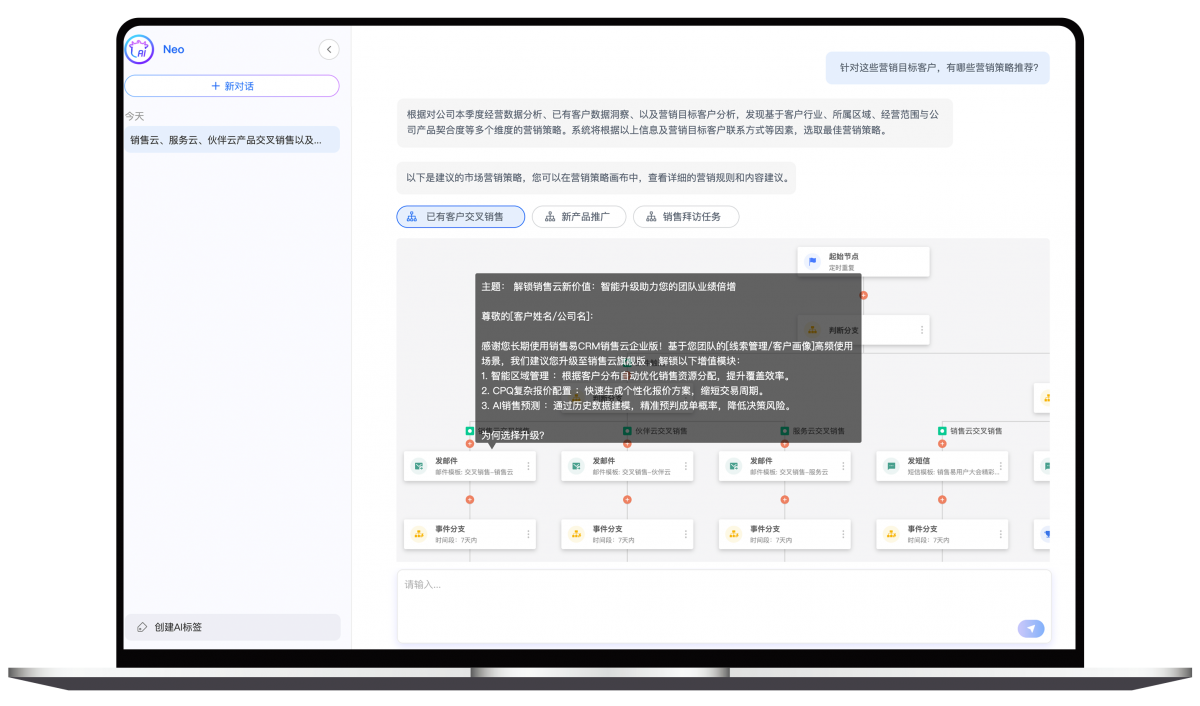Viewport: 1200px width, 706px height.
Task: Collapse the sidebar with the chevron button
Action: [328, 50]
